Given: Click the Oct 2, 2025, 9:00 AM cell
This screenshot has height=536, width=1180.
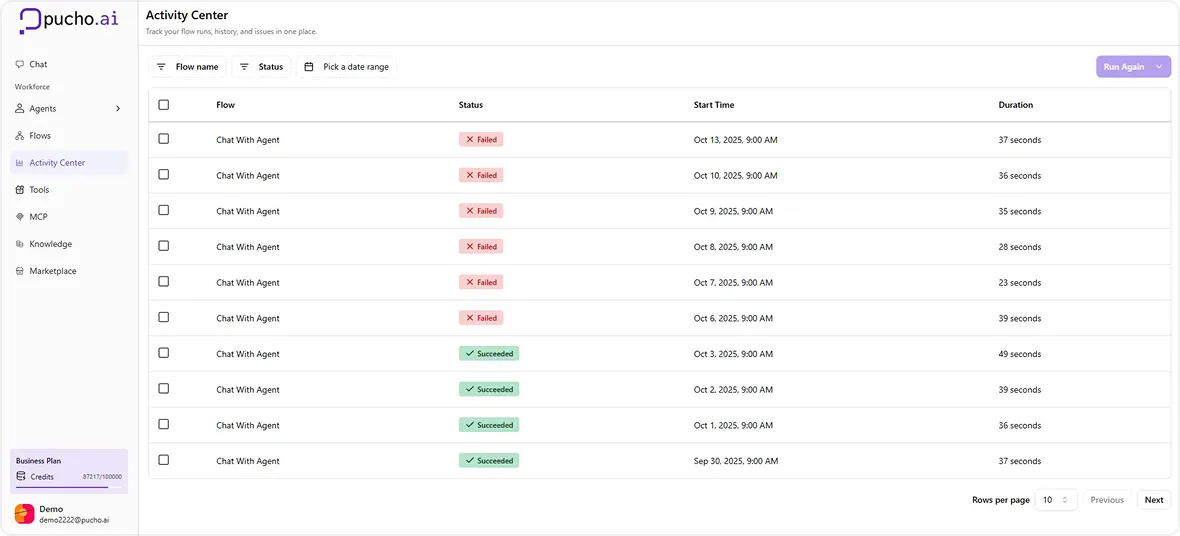Looking at the screenshot, I should click(733, 389).
